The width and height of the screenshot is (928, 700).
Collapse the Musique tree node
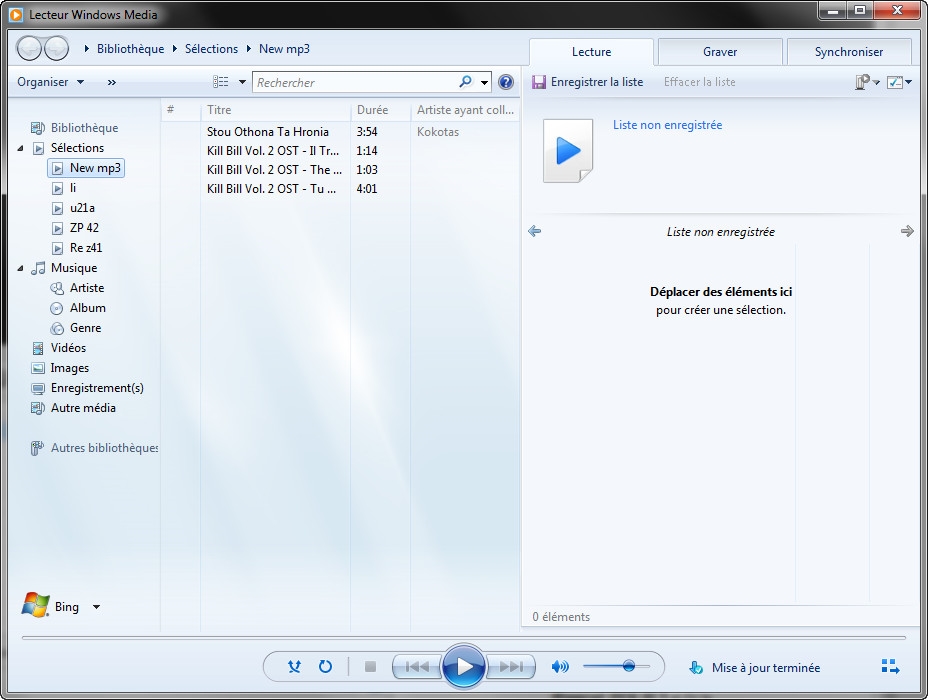tap(21, 268)
